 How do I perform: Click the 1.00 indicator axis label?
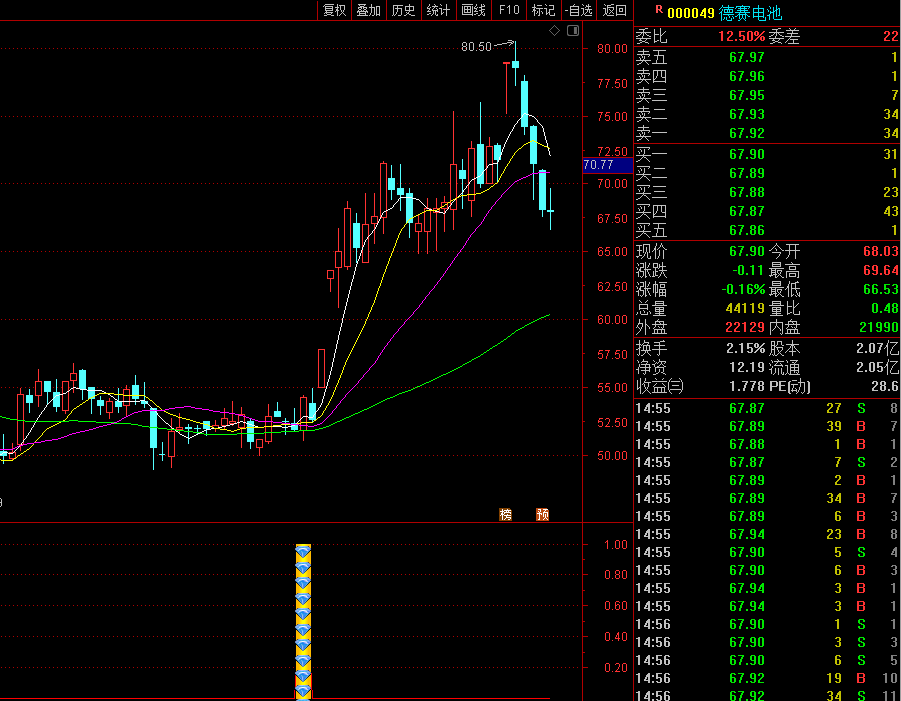pyautogui.click(x=616, y=545)
